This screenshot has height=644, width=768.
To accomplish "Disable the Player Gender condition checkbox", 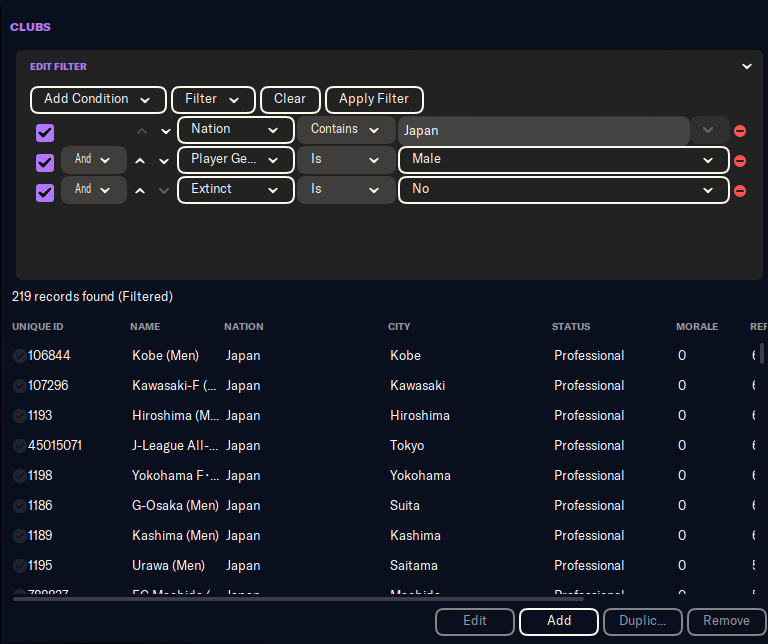I will [x=45, y=162].
